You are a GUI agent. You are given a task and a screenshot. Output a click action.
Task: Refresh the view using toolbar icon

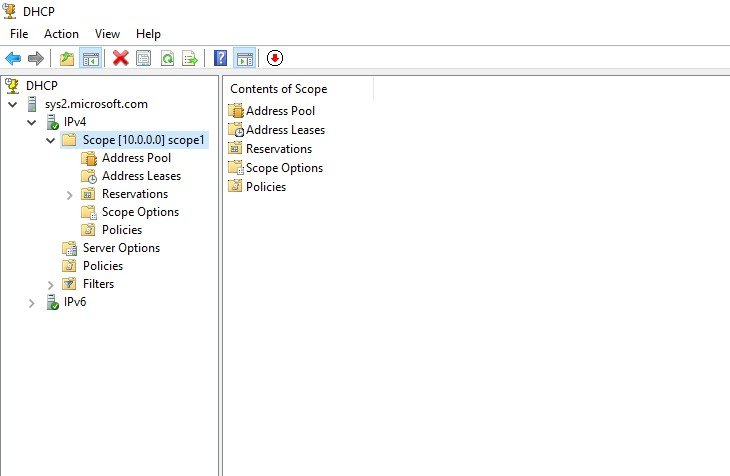[x=167, y=58]
